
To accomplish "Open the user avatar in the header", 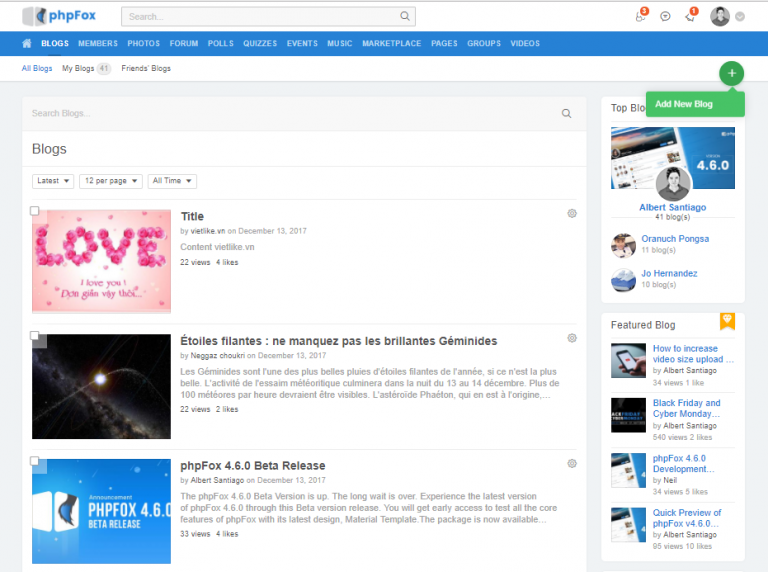I will (x=720, y=17).
